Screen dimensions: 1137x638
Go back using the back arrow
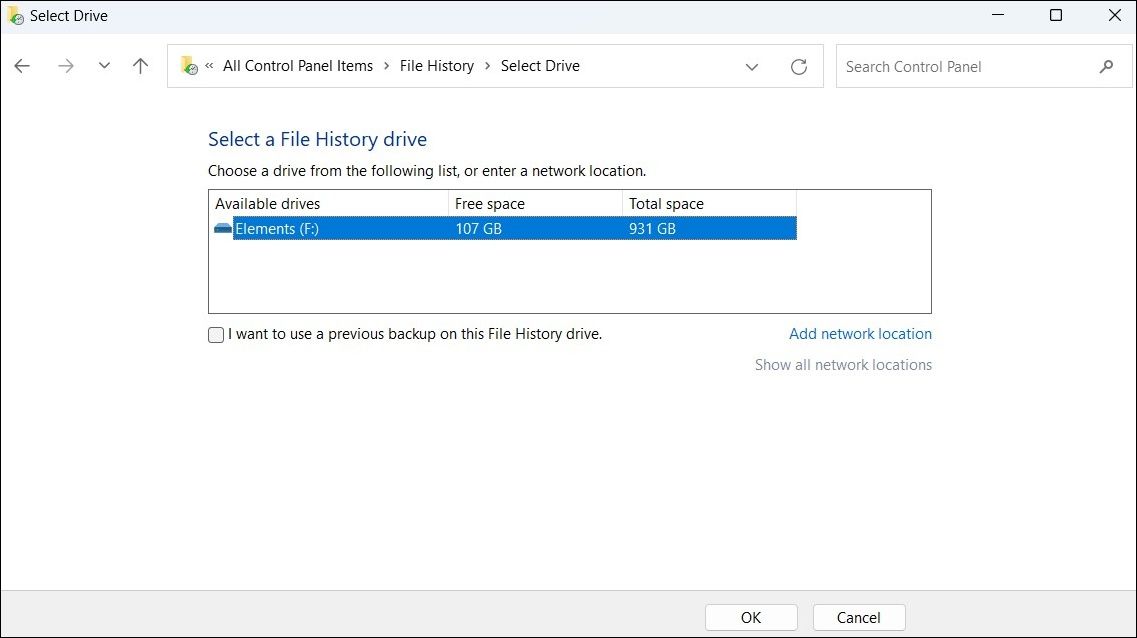(22, 66)
